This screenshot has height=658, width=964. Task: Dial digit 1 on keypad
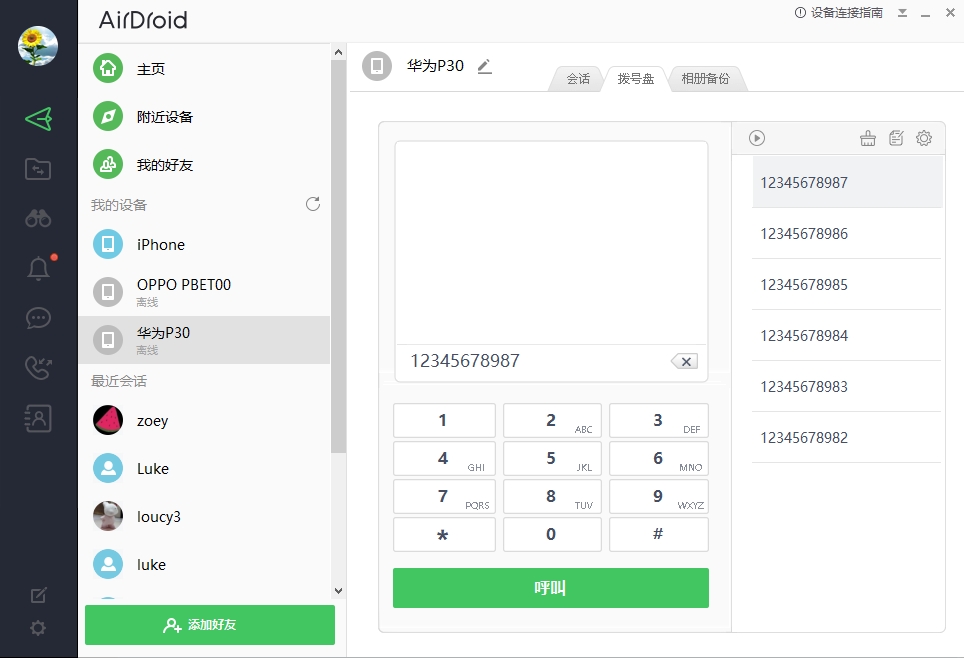coord(444,421)
